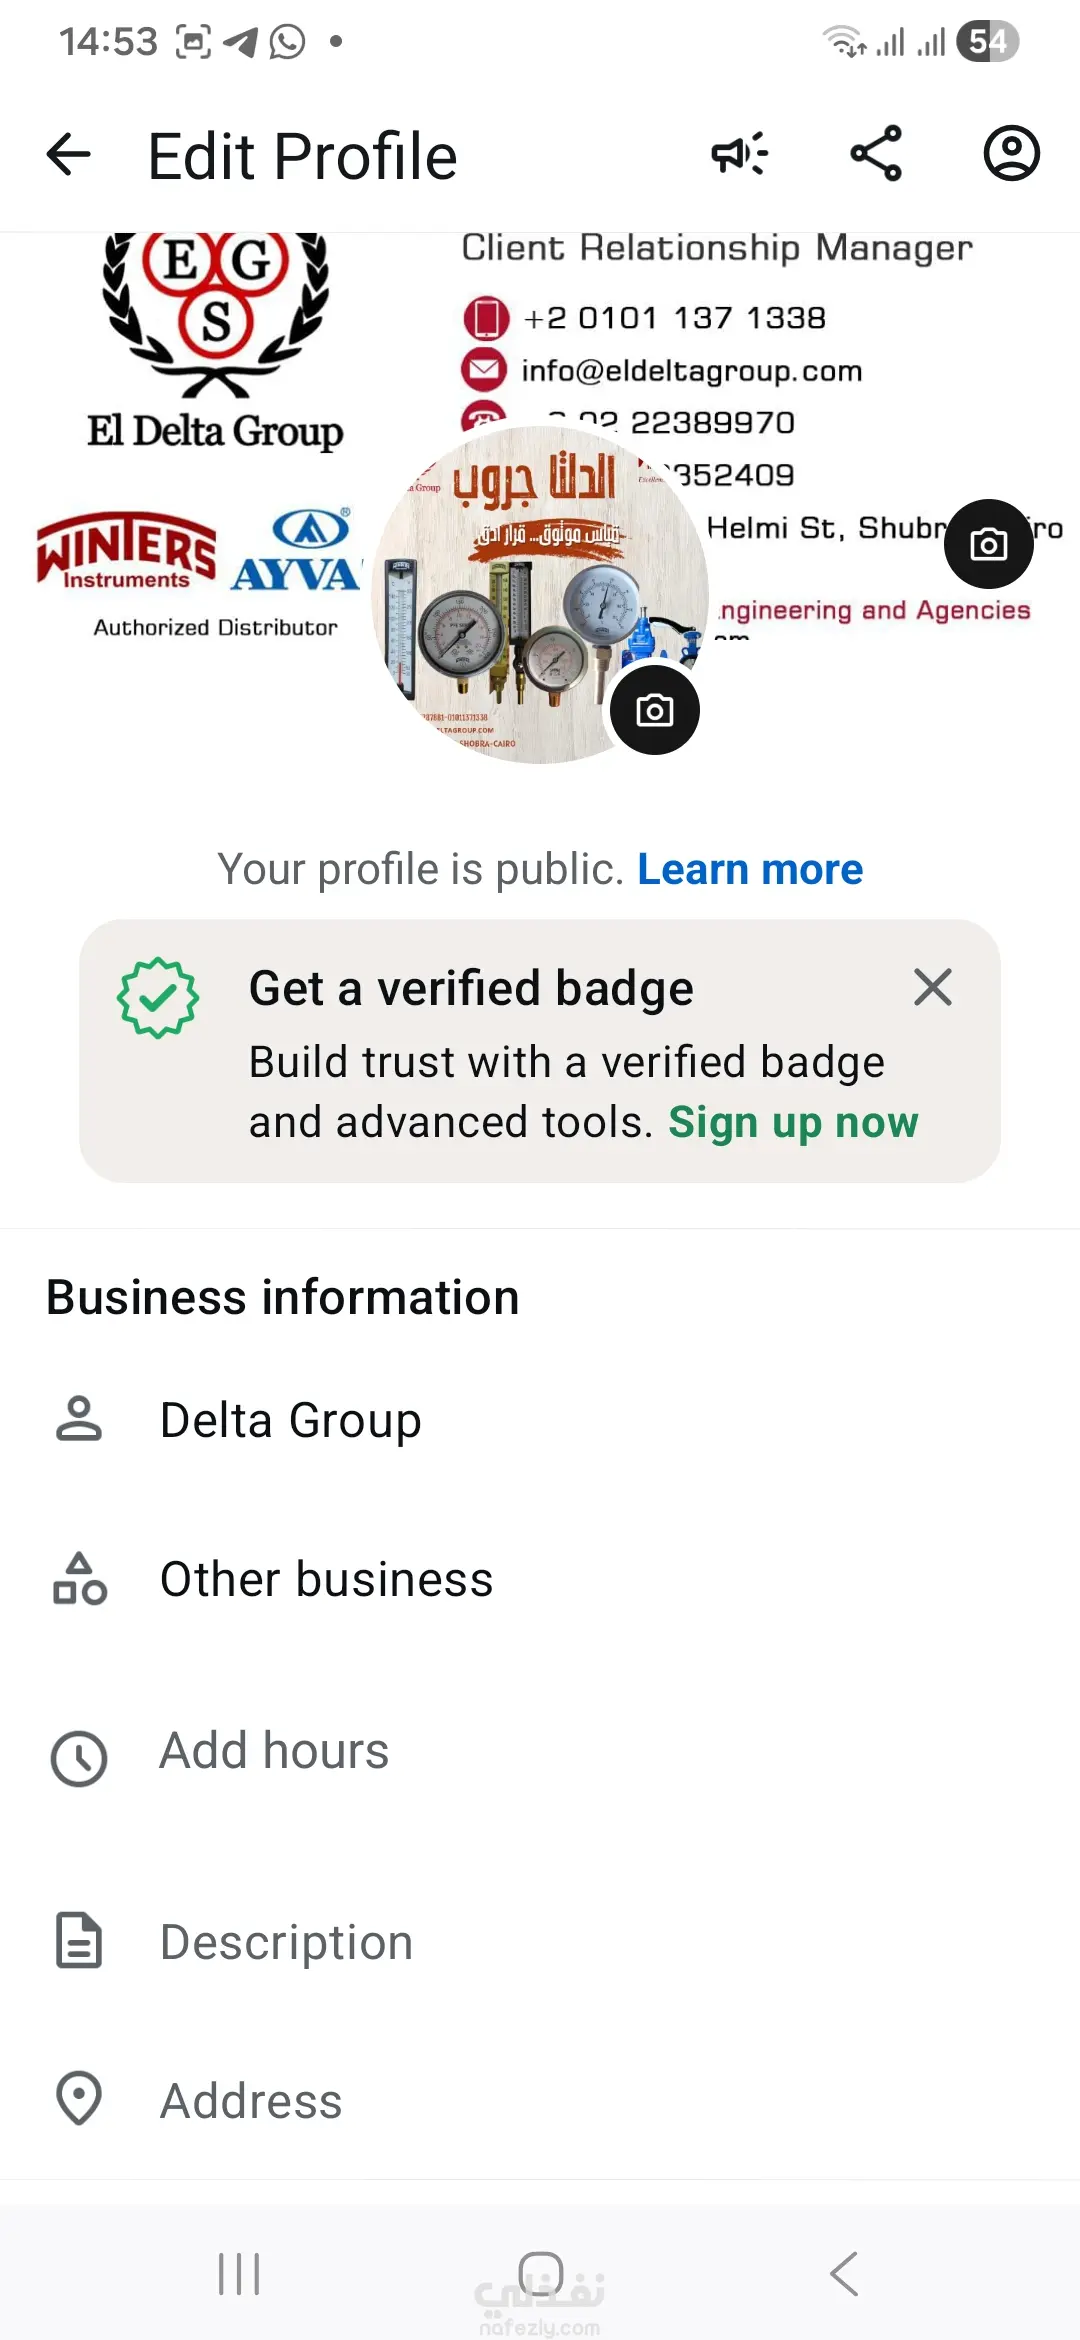This screenshot has width=1080, height=2340.
Task: Tap the back arrow beside Edit Profile
Action: pyautogui.click(x=69, y=155)
